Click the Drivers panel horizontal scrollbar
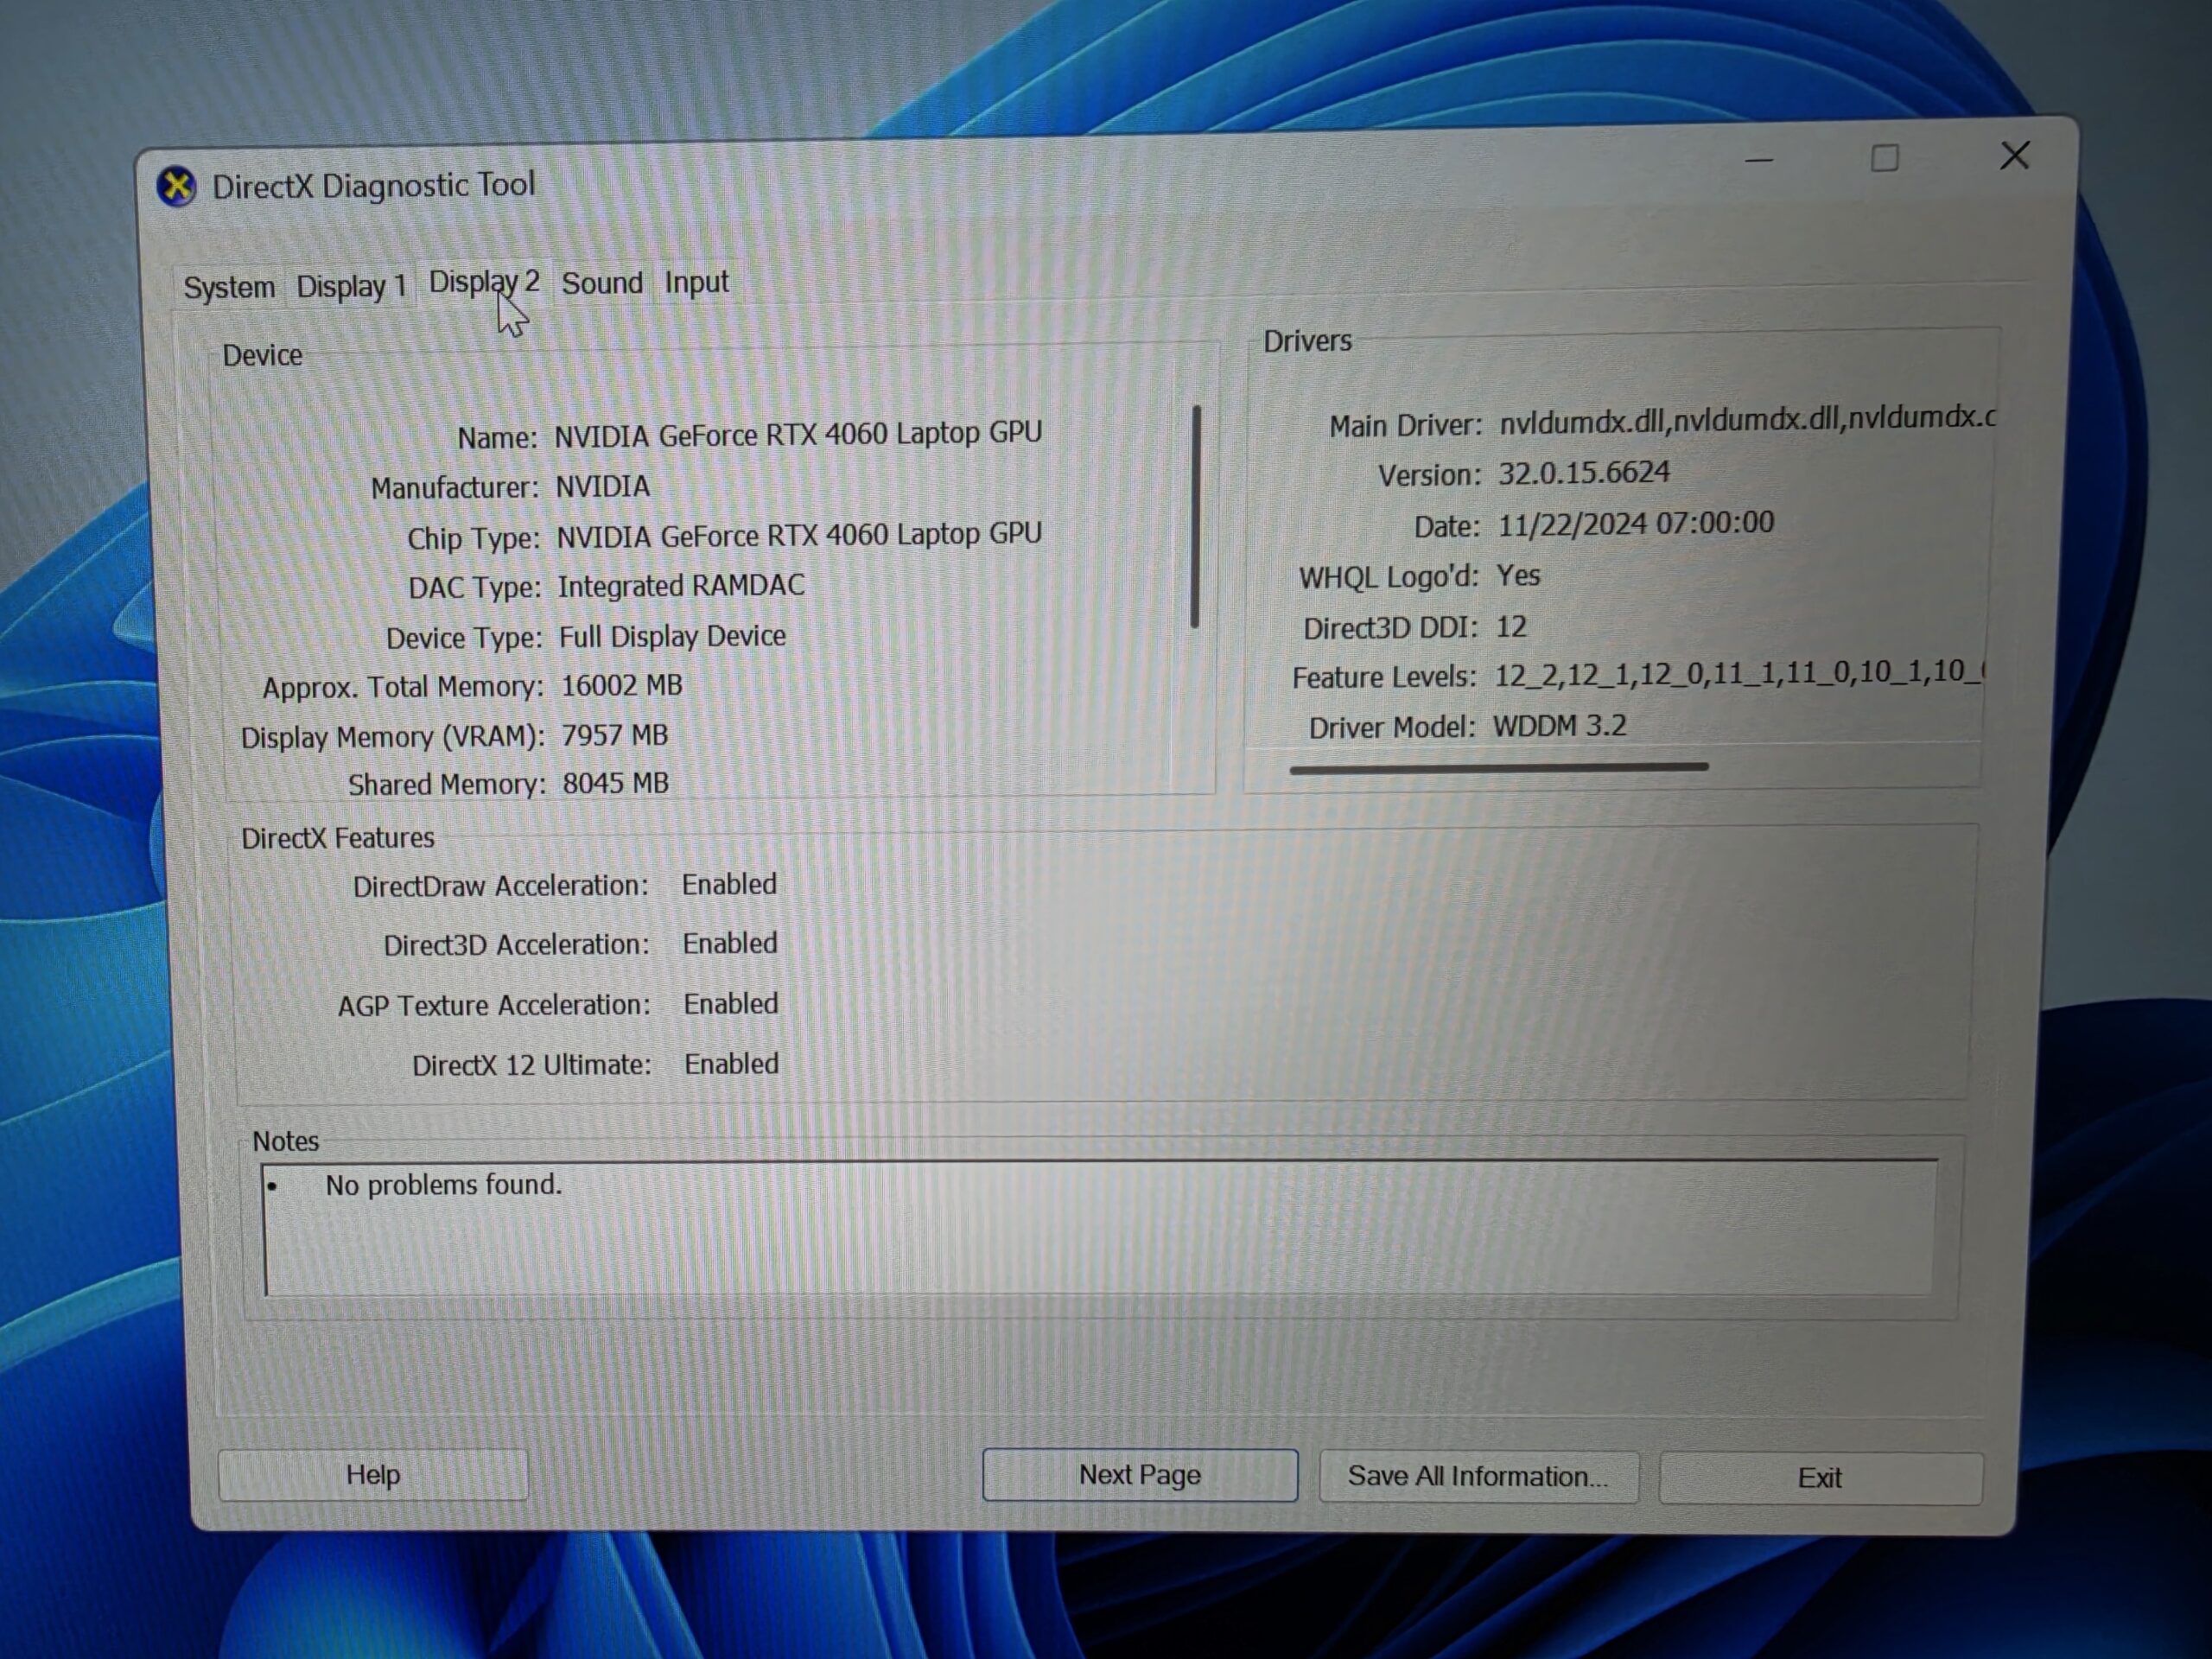The height and width of the screenshot is (1659, 2212). [1499, 768]
